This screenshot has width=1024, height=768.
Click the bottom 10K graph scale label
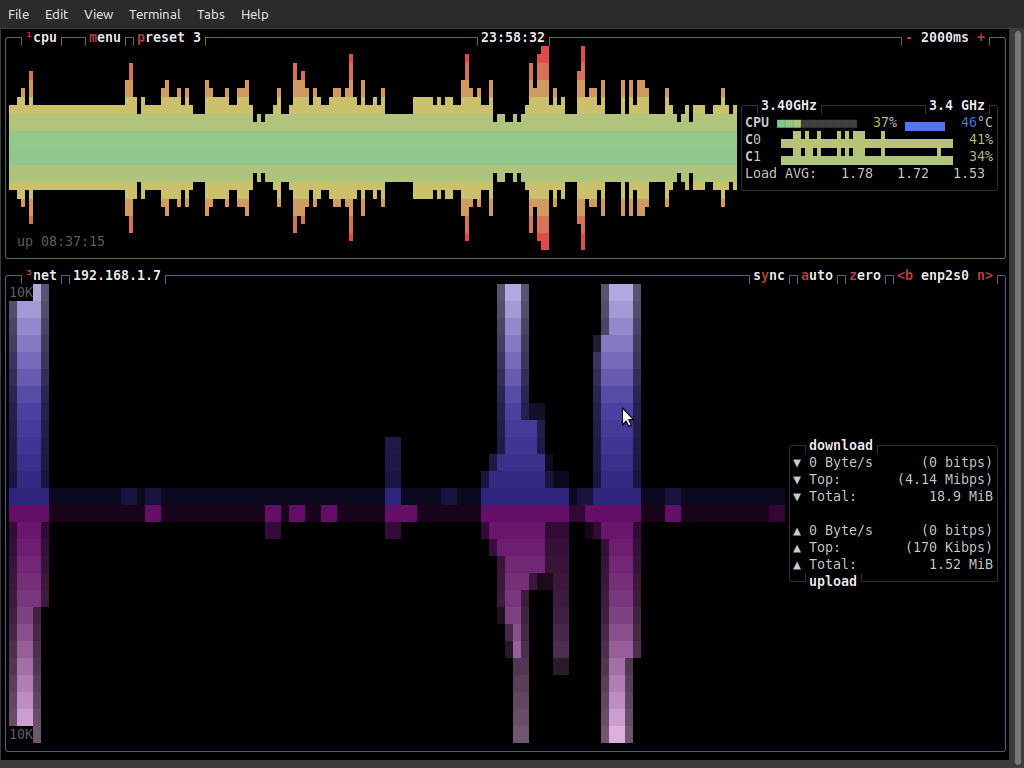pos(21,734)
